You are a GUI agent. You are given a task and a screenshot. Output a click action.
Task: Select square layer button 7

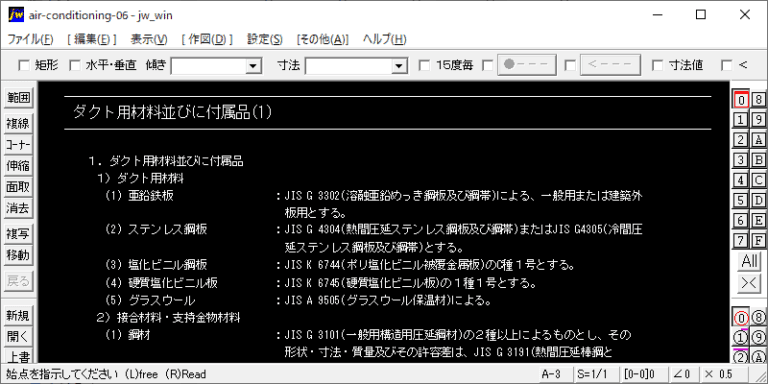741,240
